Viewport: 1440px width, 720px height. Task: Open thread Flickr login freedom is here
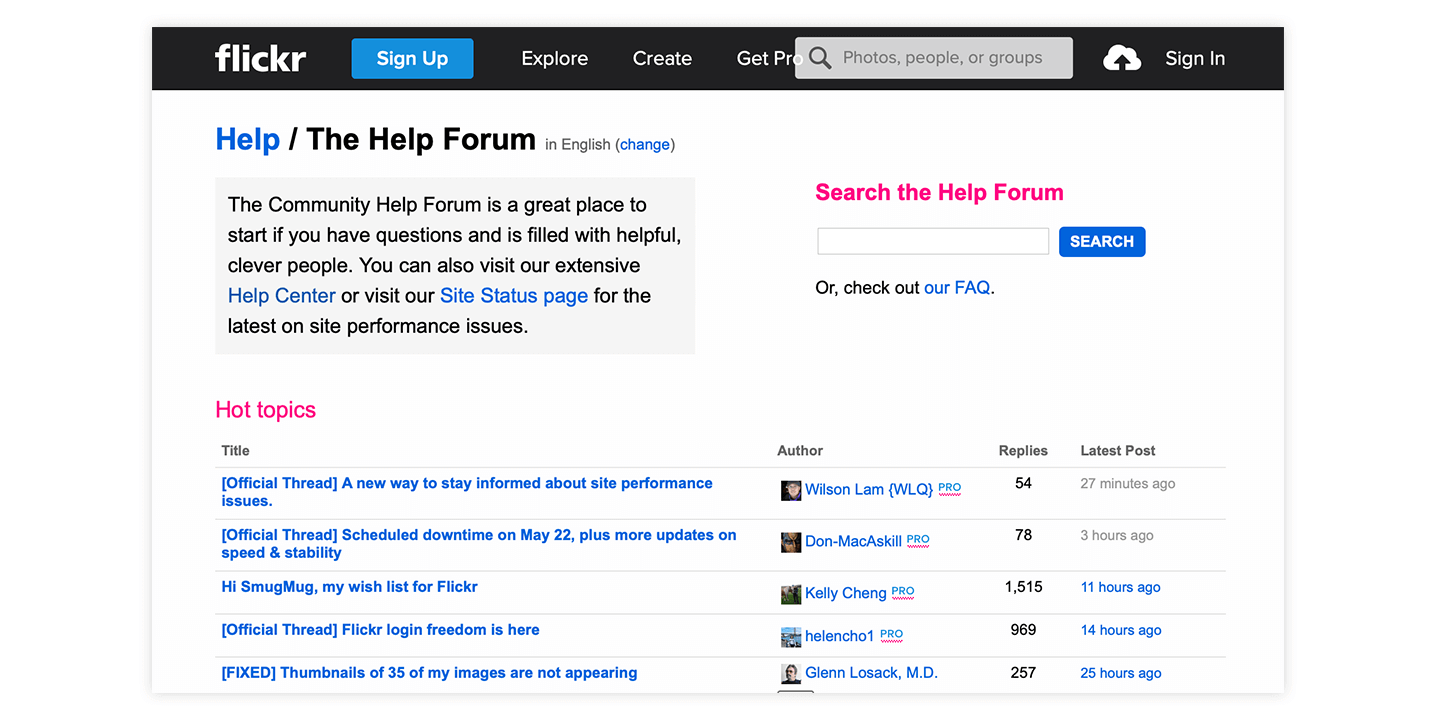(380, 630)
